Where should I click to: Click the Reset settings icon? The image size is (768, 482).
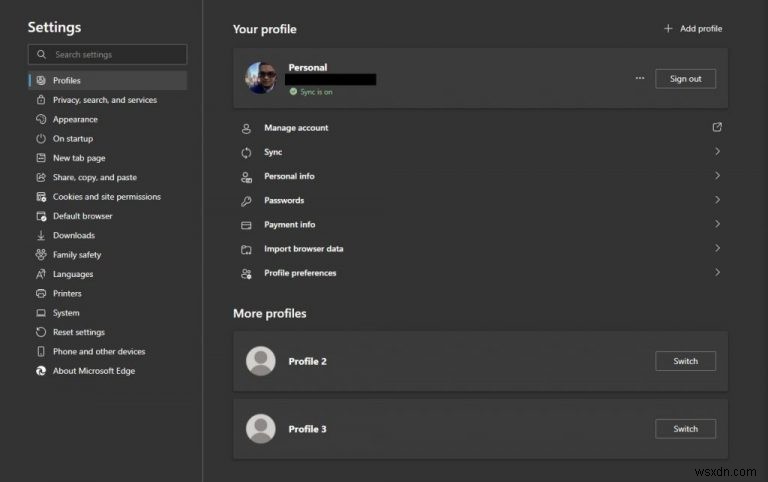[x=41, y=332]
